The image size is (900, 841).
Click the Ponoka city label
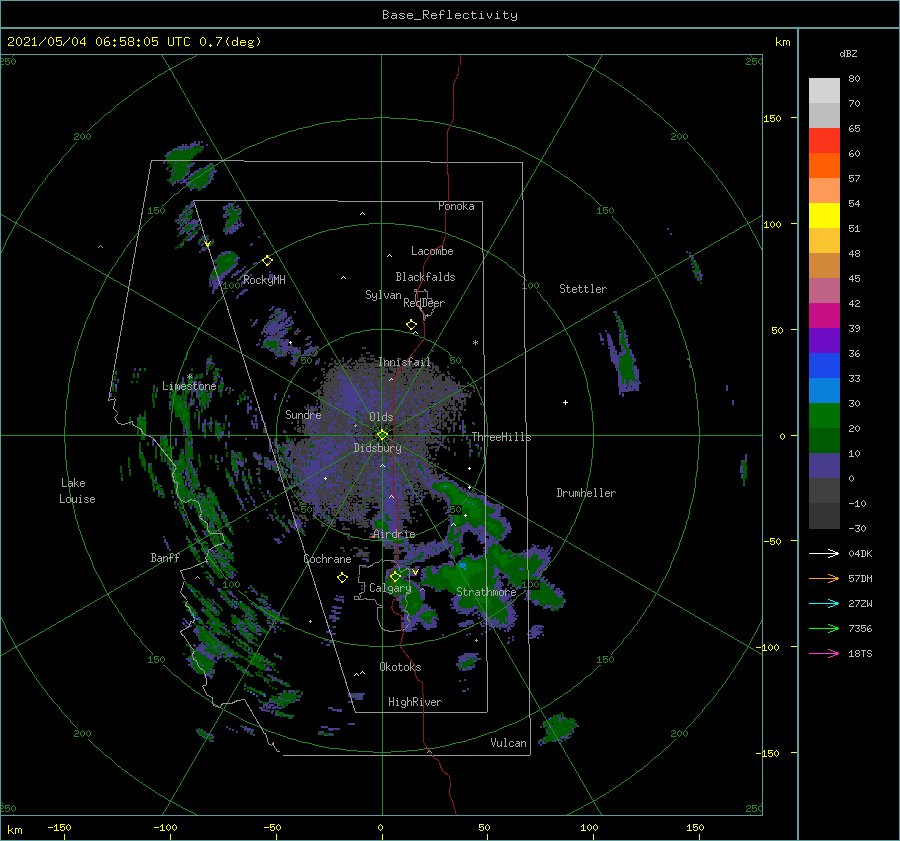456,206
